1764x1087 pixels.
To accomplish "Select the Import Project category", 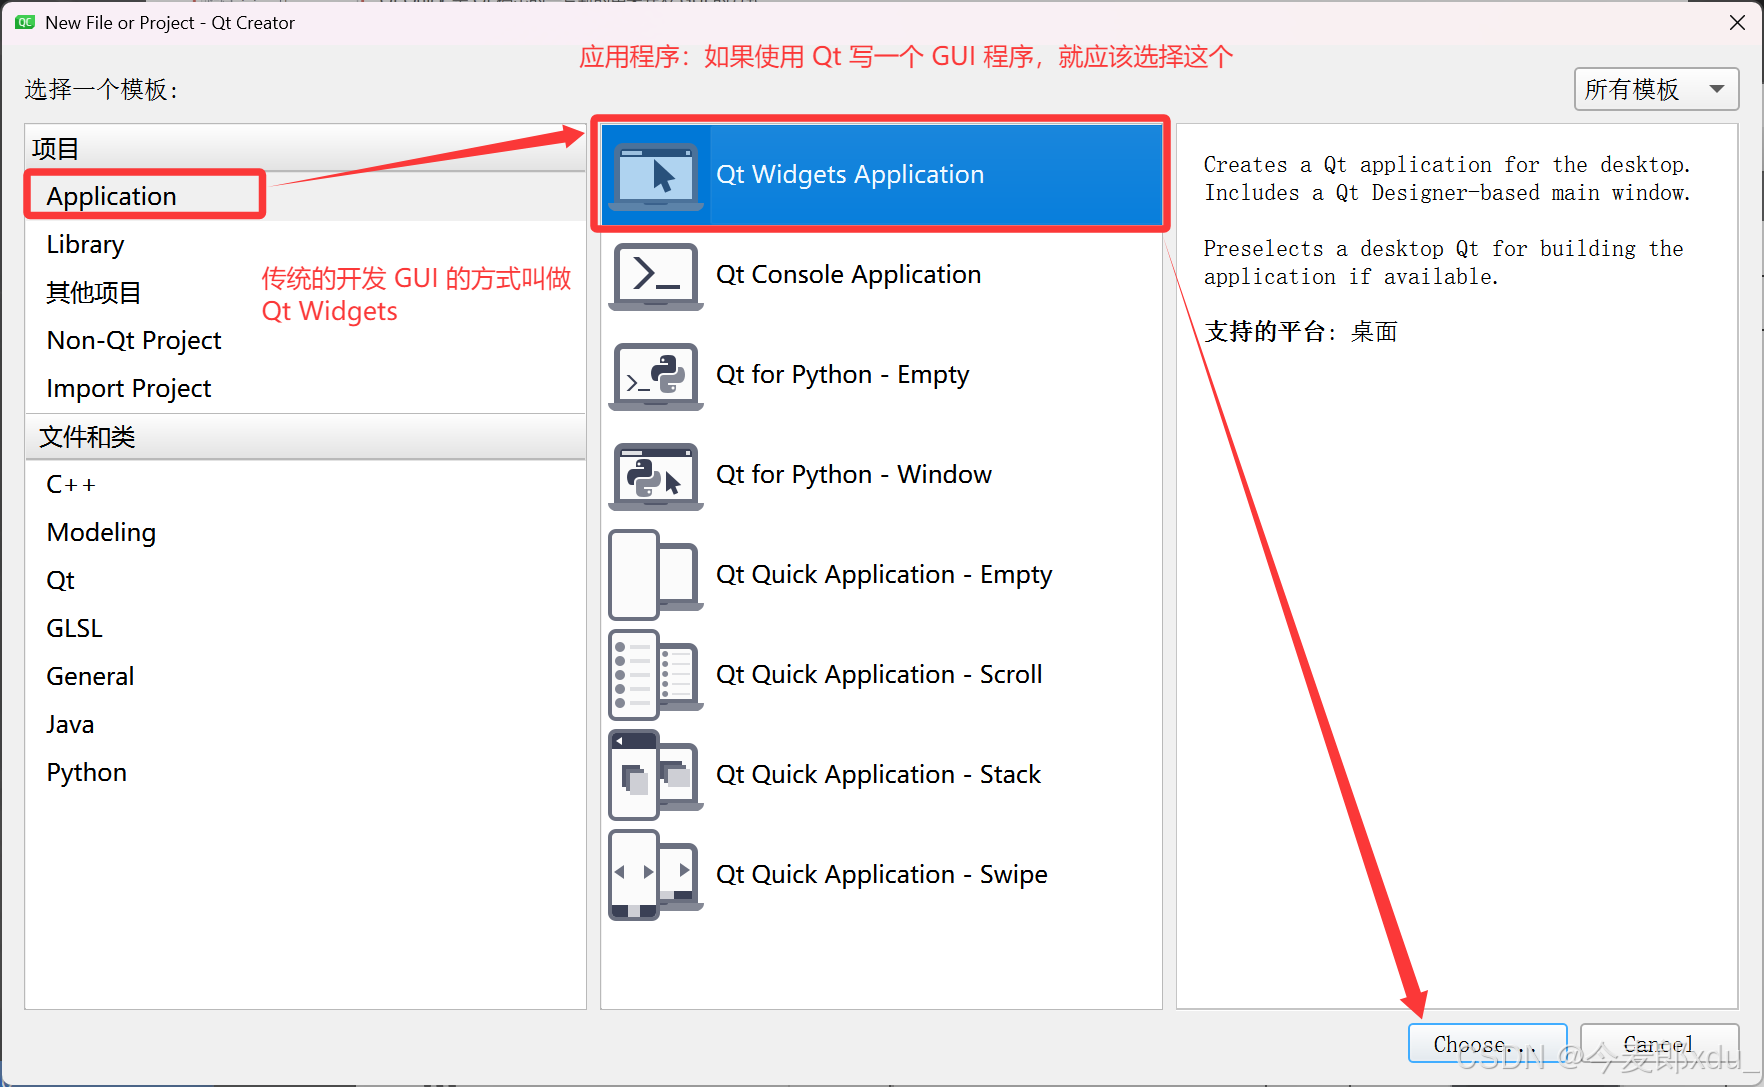I will pyautogui.click(x=305, y=388).
